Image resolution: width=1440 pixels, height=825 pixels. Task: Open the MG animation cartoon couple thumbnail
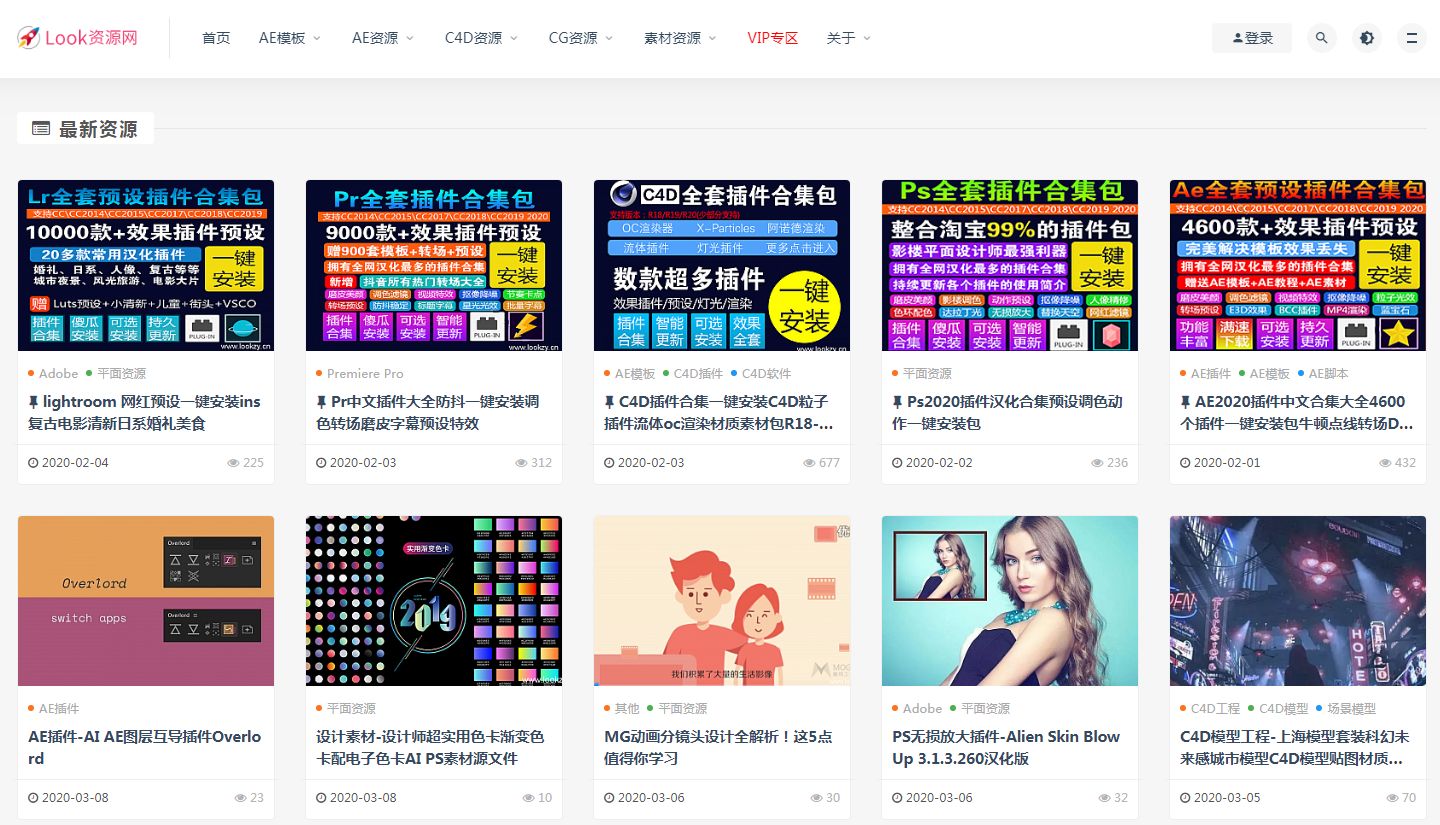(x=722, y=601)
